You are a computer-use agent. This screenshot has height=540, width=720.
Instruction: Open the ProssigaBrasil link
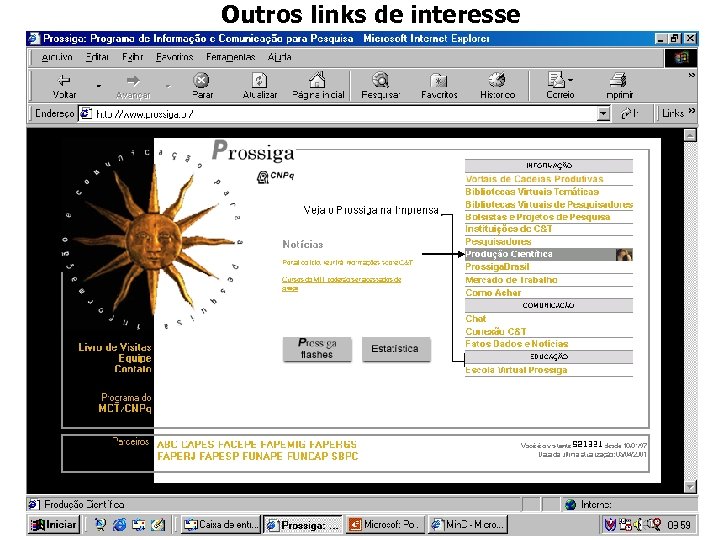497,267
